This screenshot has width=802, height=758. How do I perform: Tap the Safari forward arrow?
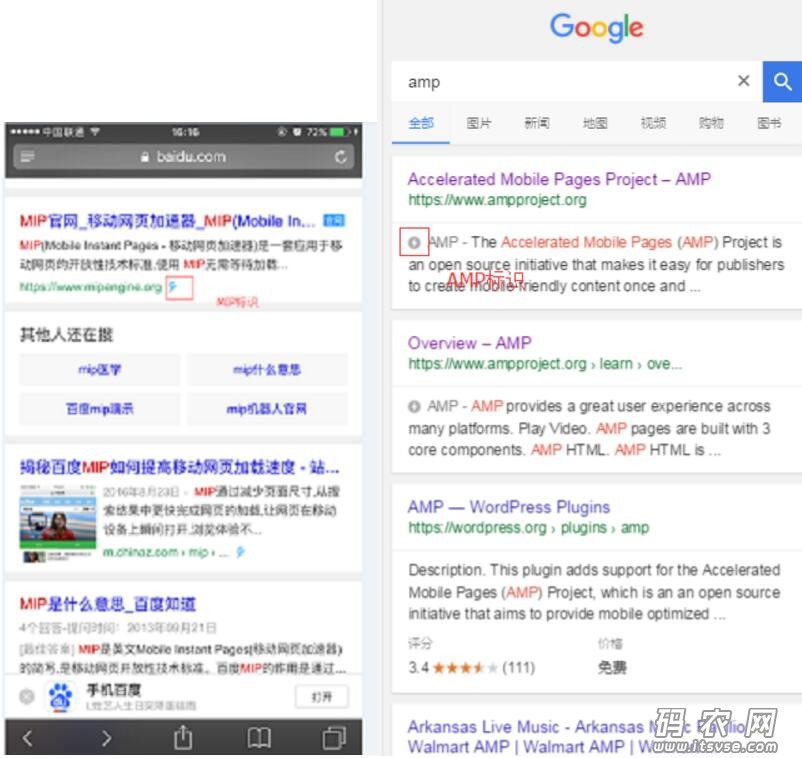106,738
